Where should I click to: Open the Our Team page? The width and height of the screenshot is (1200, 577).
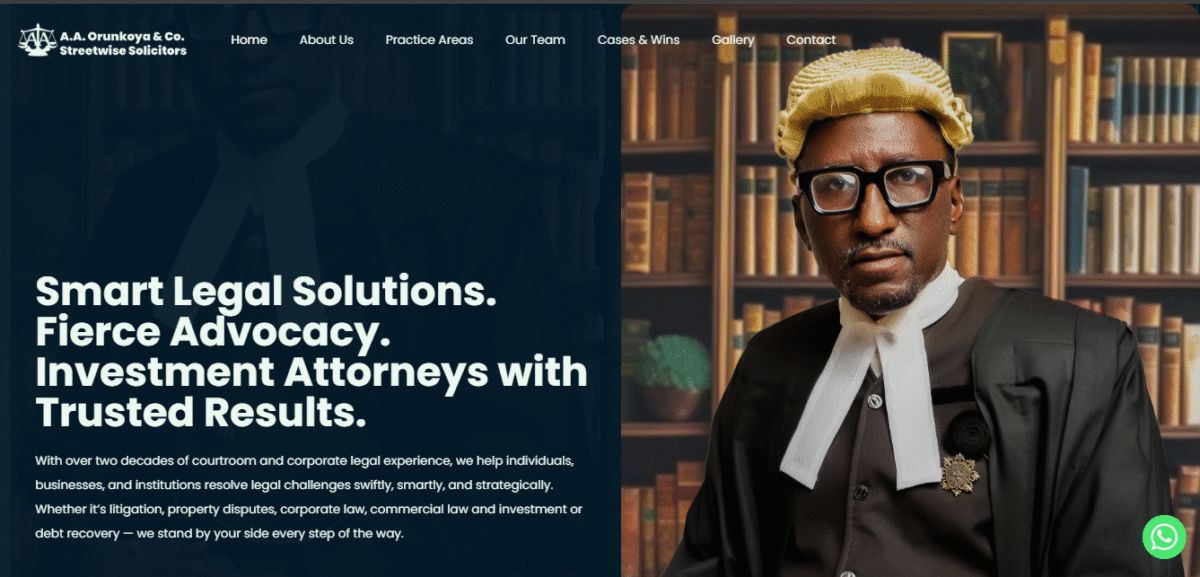[535, 40]
